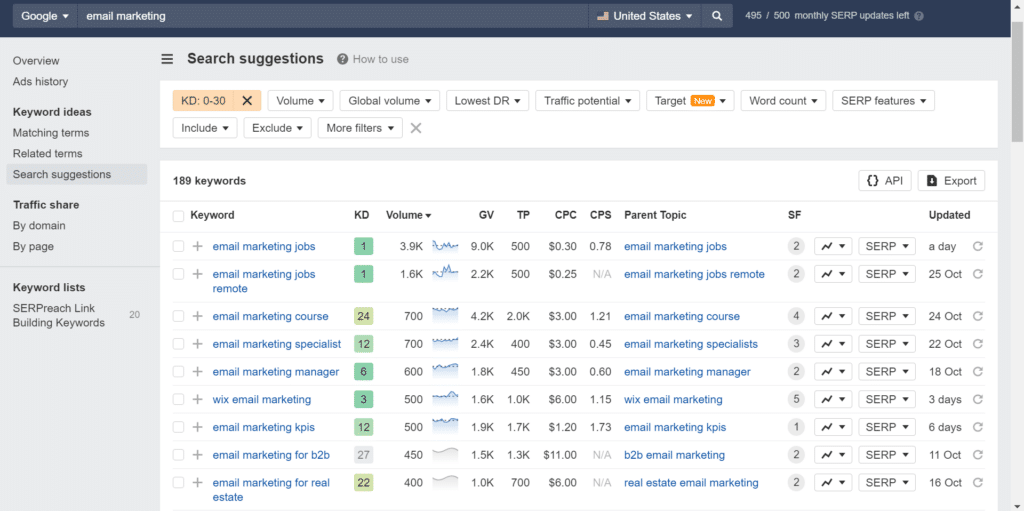Open trend chart dropdown for wix email marketing row

pos(833,399)
